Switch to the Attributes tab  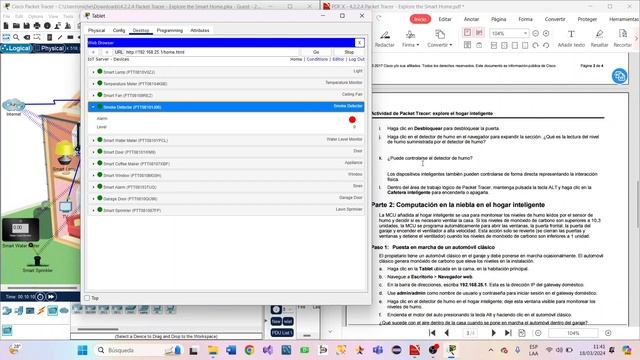tap(200, 31)
